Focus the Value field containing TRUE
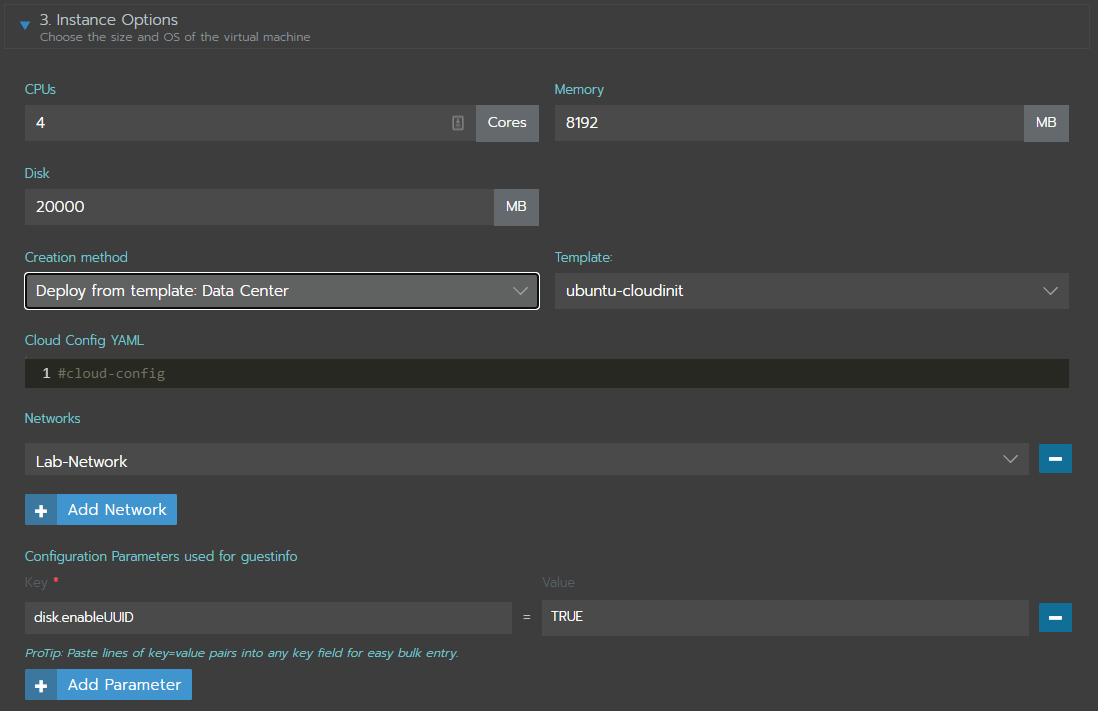 coord(784,617)
